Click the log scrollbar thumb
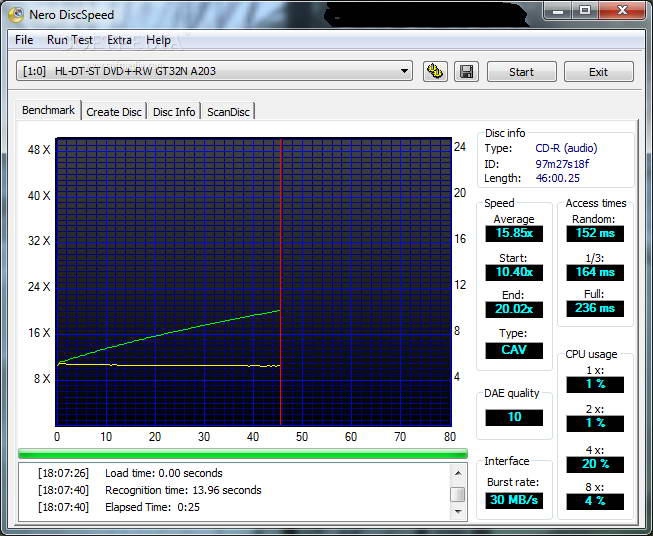 (x=458, y=494)
